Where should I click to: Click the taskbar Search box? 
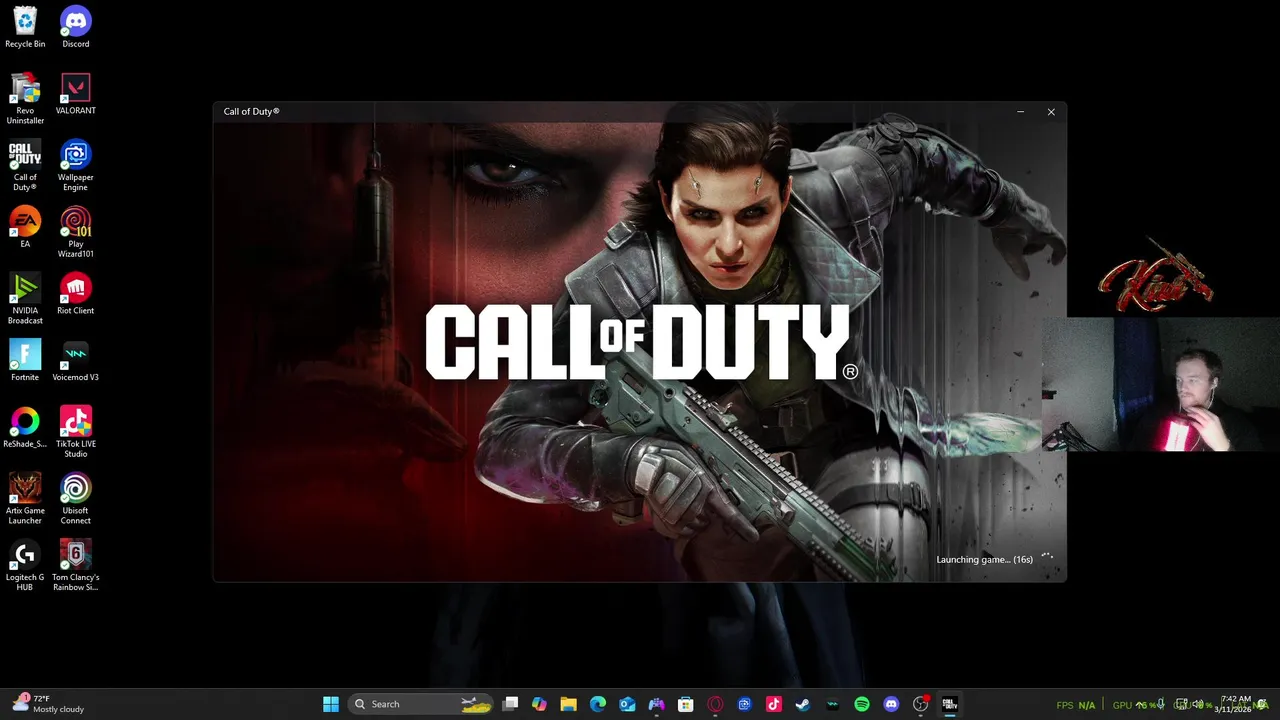[x=421, y=704]
